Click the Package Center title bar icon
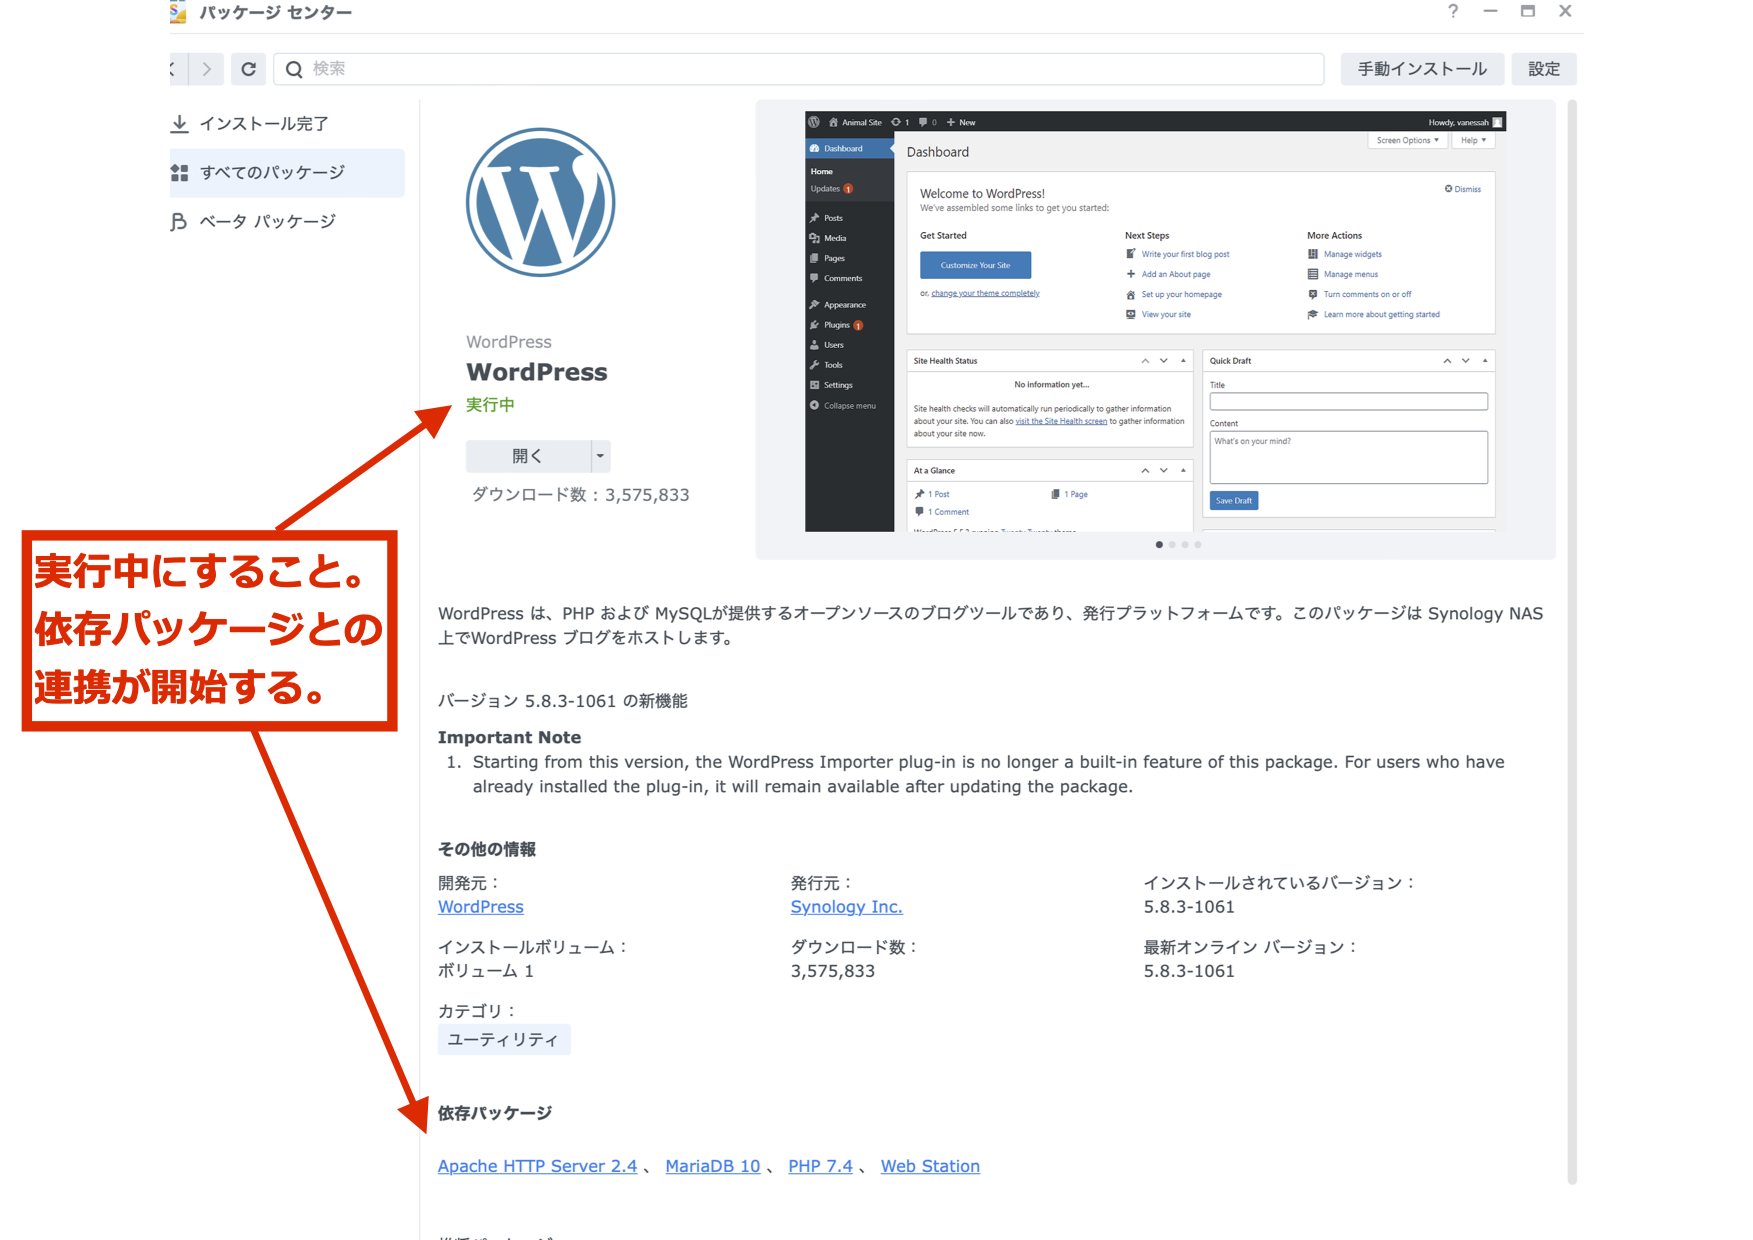Image resolution: width=1753 pixels, height=1240 pixels. (x=178, y=12)
